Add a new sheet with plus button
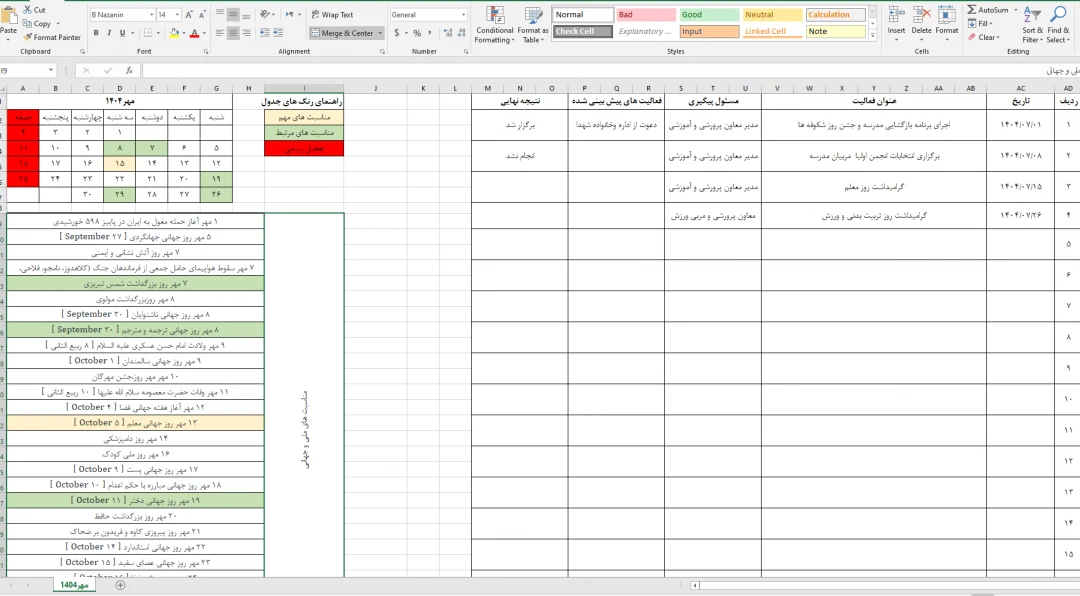Viewport: 1080px width, 596px height. 120,585
